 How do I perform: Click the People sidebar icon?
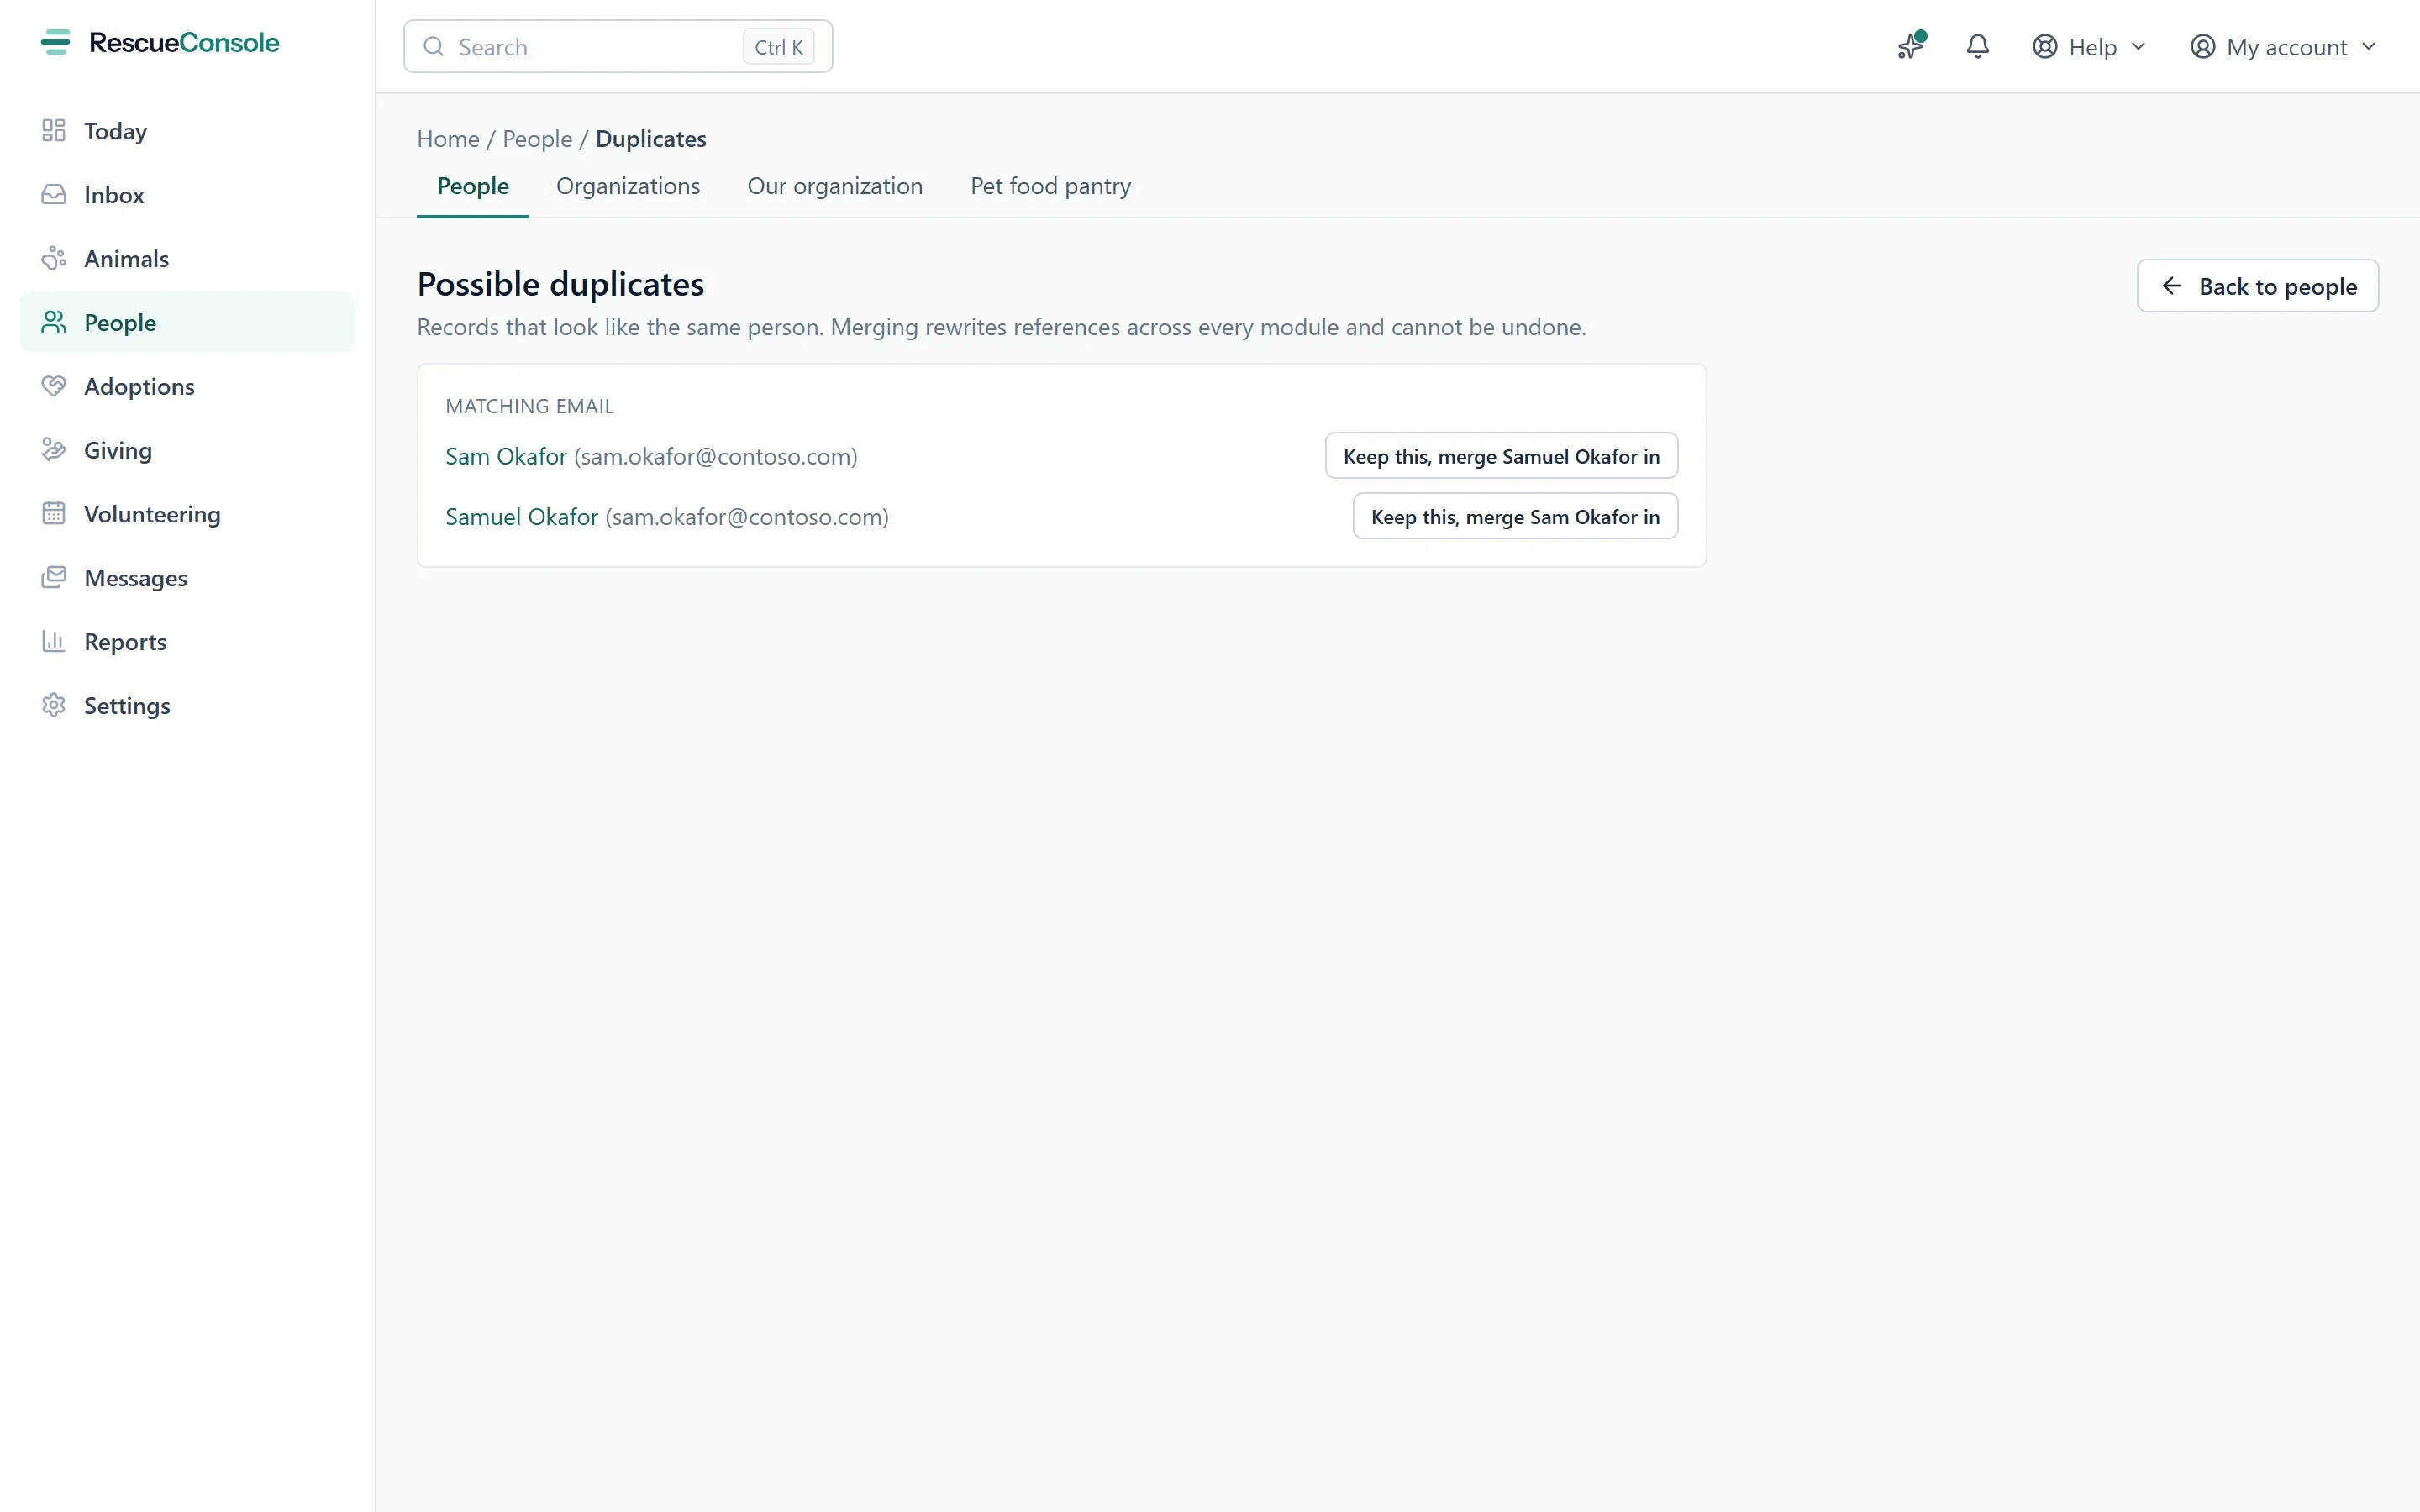54,322
